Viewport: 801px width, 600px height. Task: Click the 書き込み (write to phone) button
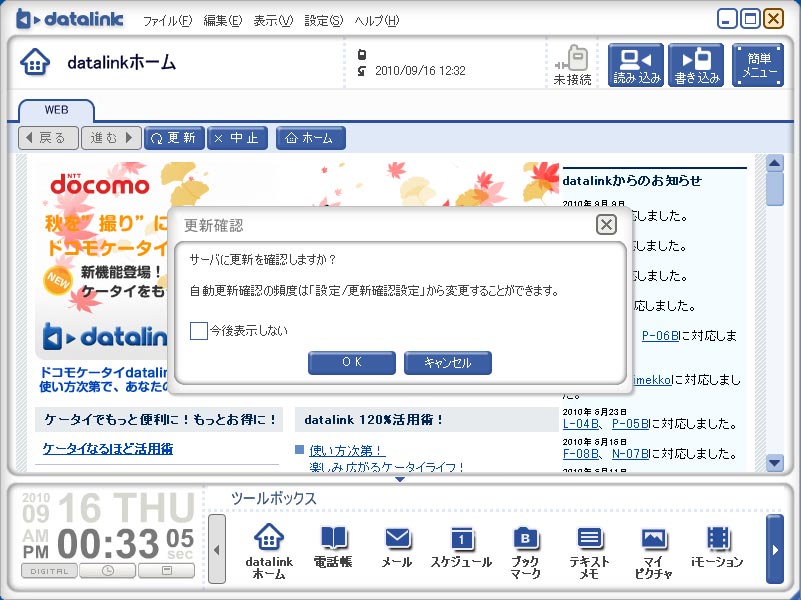click(x=697, y=65)
